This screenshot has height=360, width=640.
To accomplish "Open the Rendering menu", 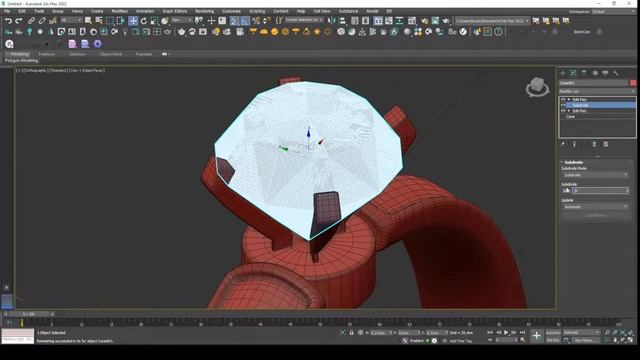I will (x=204, y=11).
